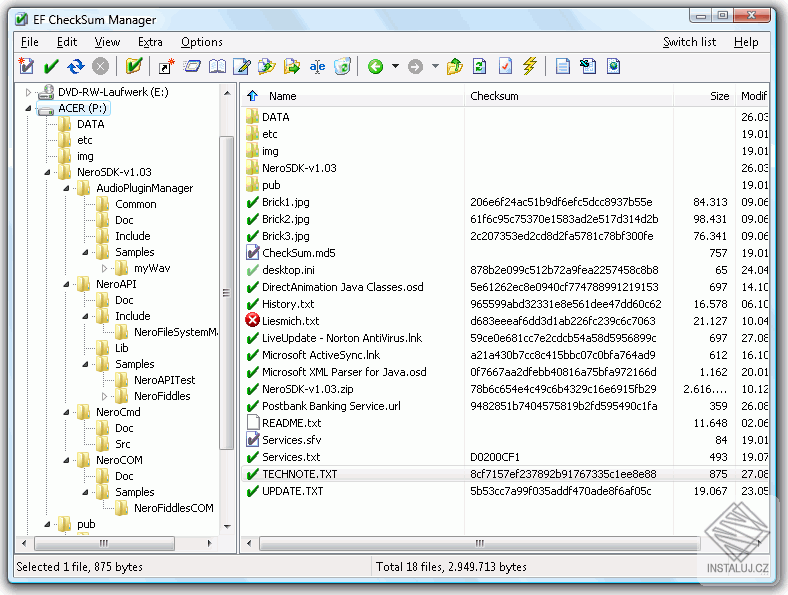Select the NeroAPITest folder in tree
The height and width of the screenshot is (595, 788).
[164, 380]
